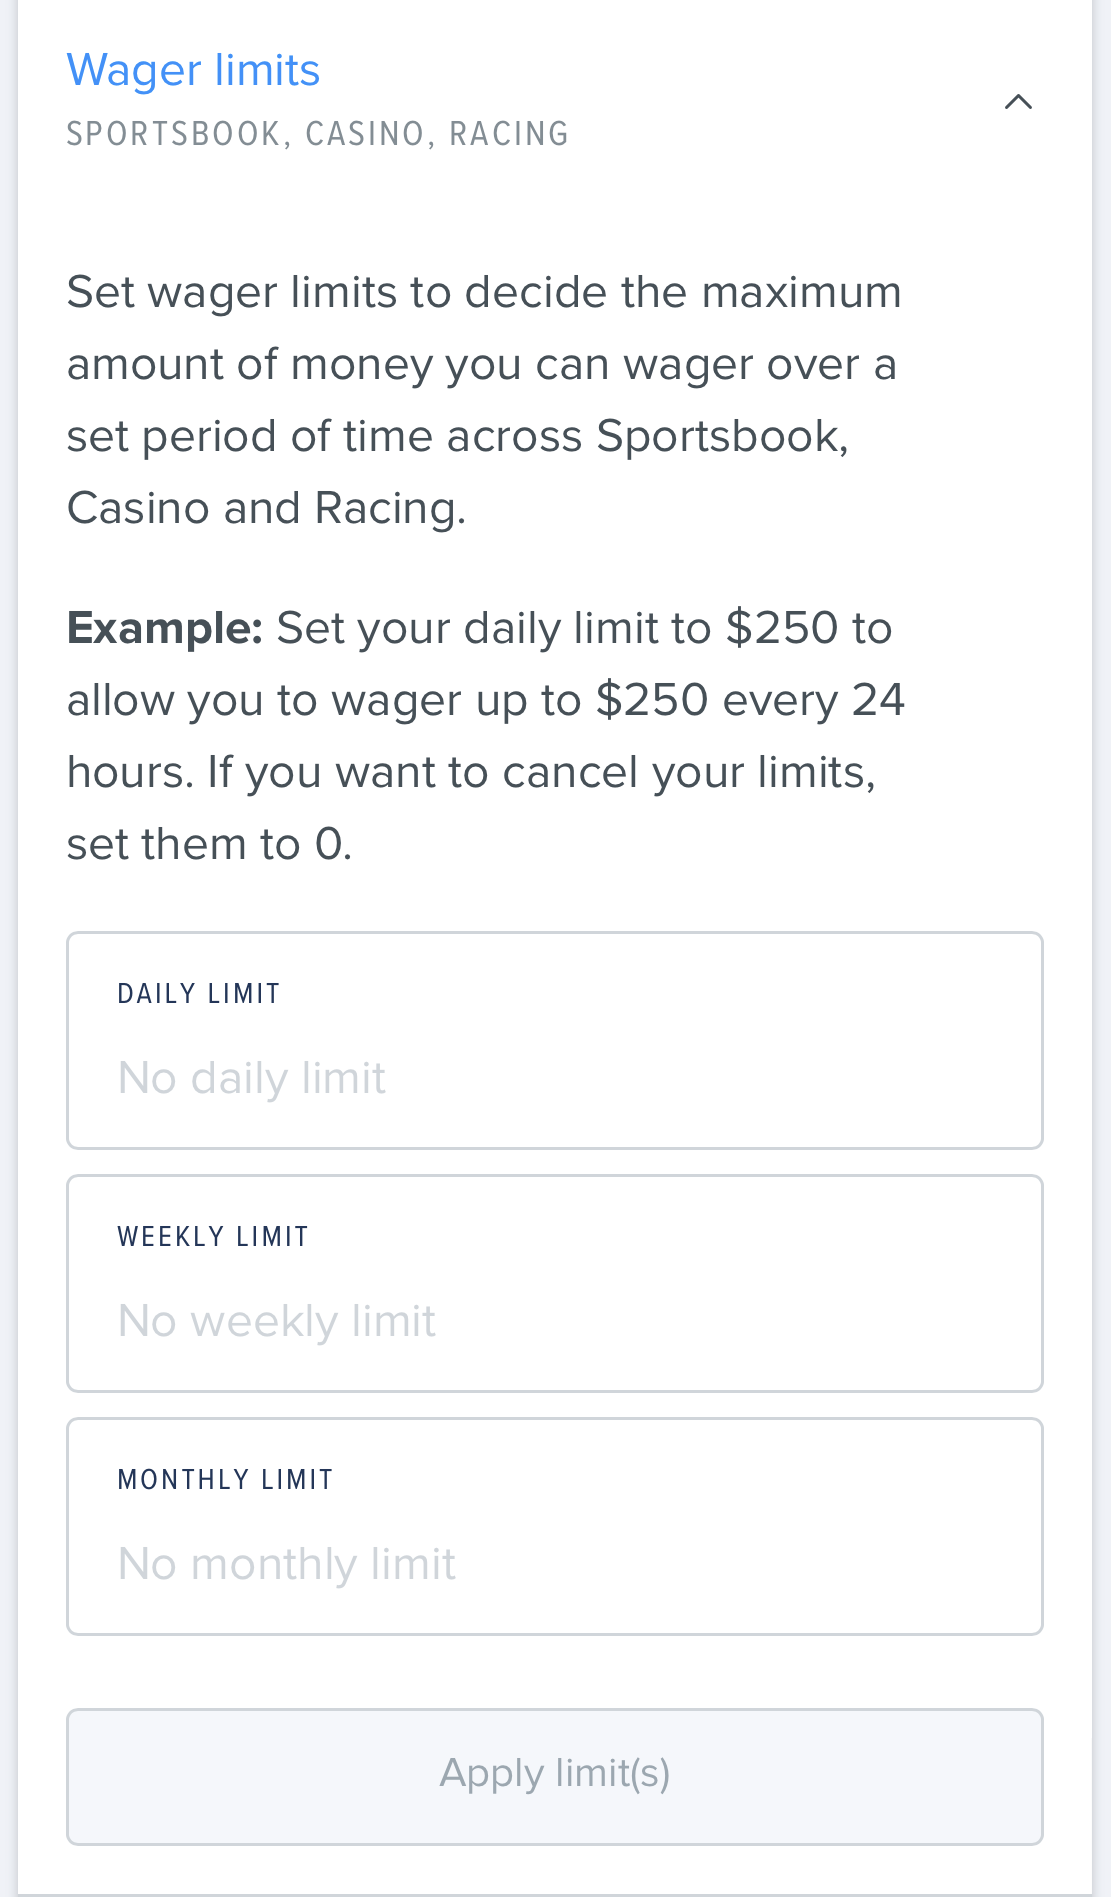The width and height of the screenshot is (1111, 1897).
Task: Open the Wager limits heading link
Action: coord(193,70)
